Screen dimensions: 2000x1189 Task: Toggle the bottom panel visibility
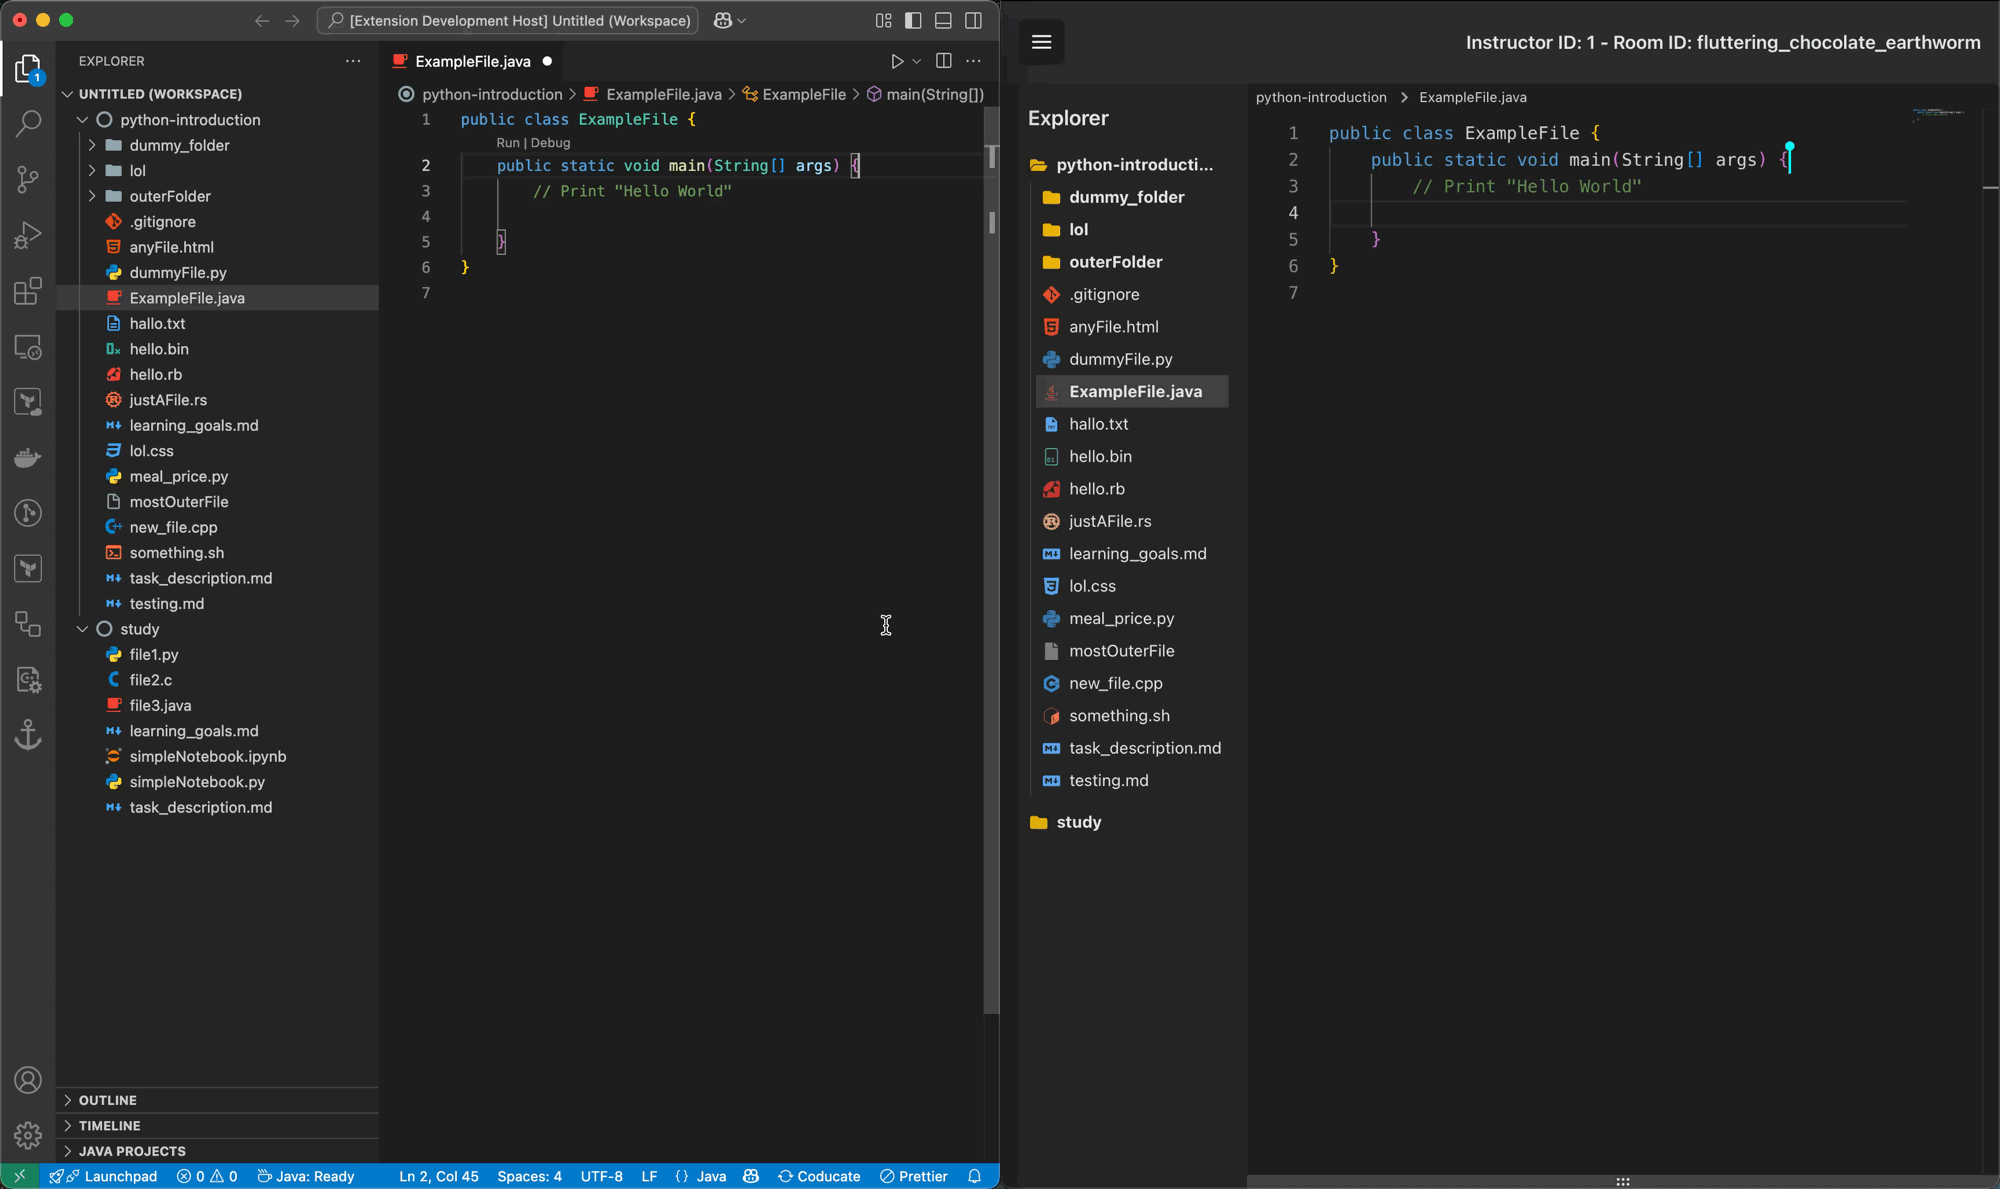943,21
